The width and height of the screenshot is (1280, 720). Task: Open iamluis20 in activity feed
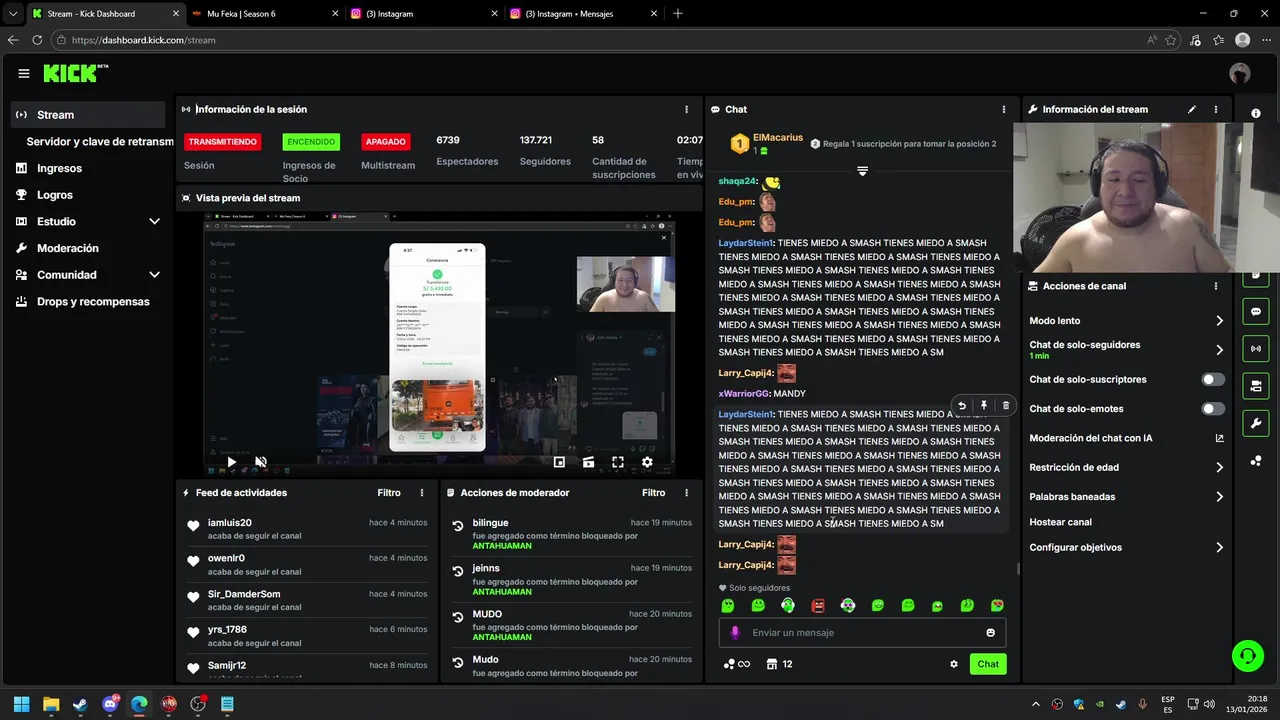230,523
